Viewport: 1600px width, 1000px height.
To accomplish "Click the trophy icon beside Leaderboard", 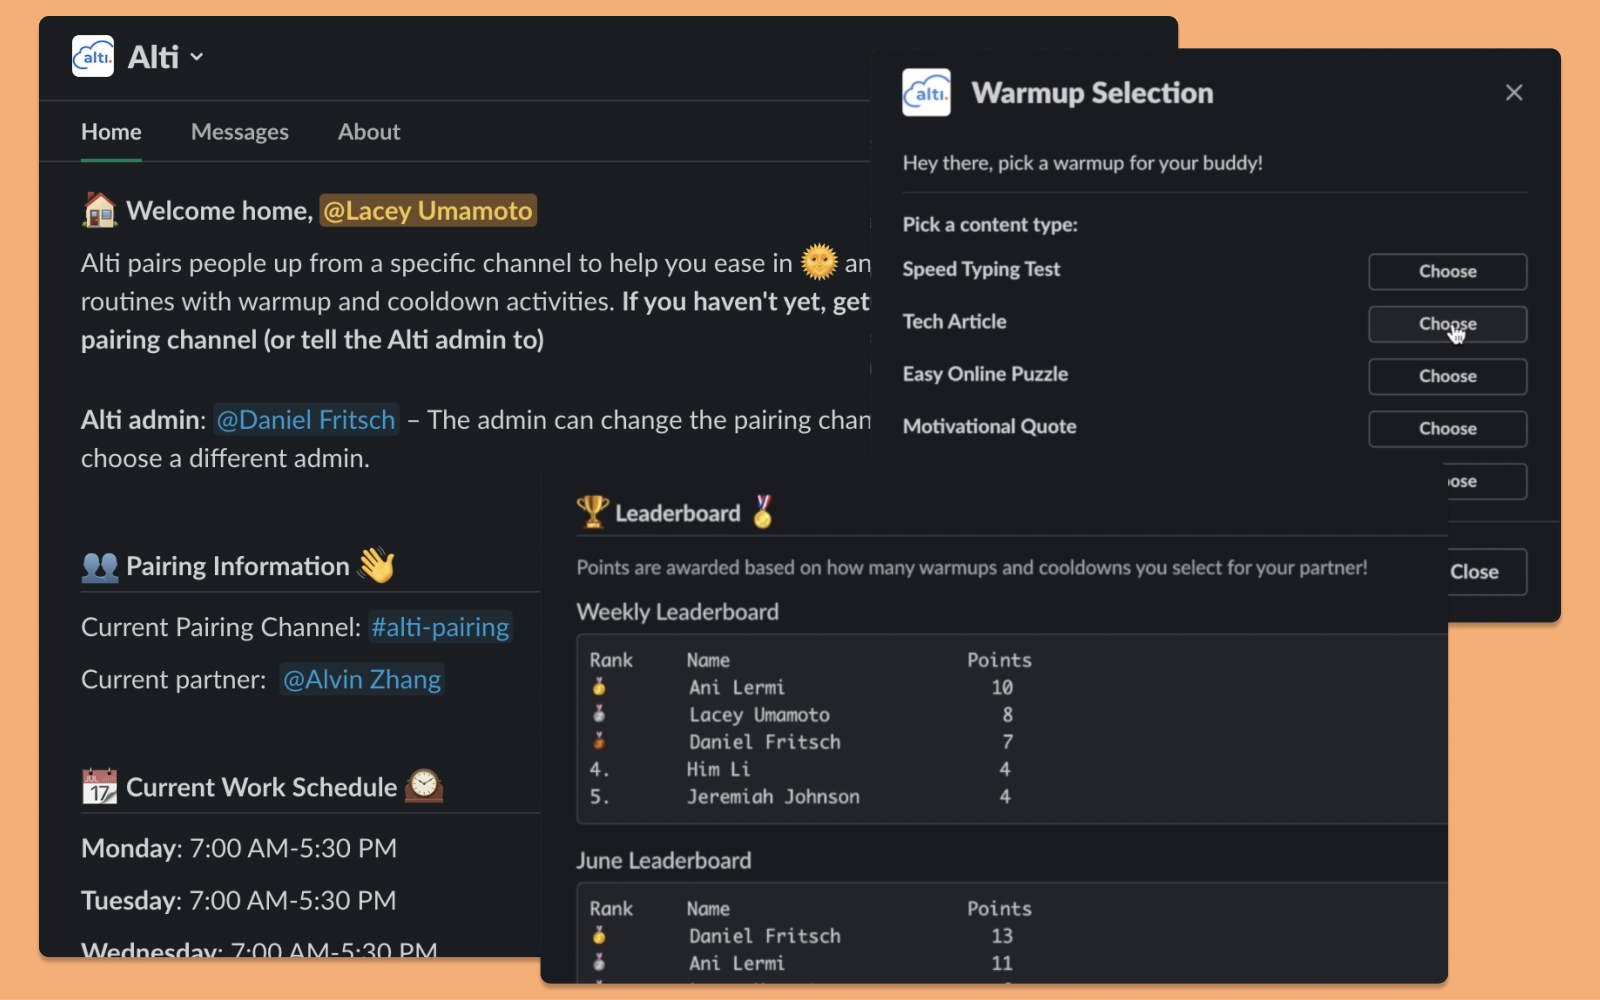I will (593, 512).
